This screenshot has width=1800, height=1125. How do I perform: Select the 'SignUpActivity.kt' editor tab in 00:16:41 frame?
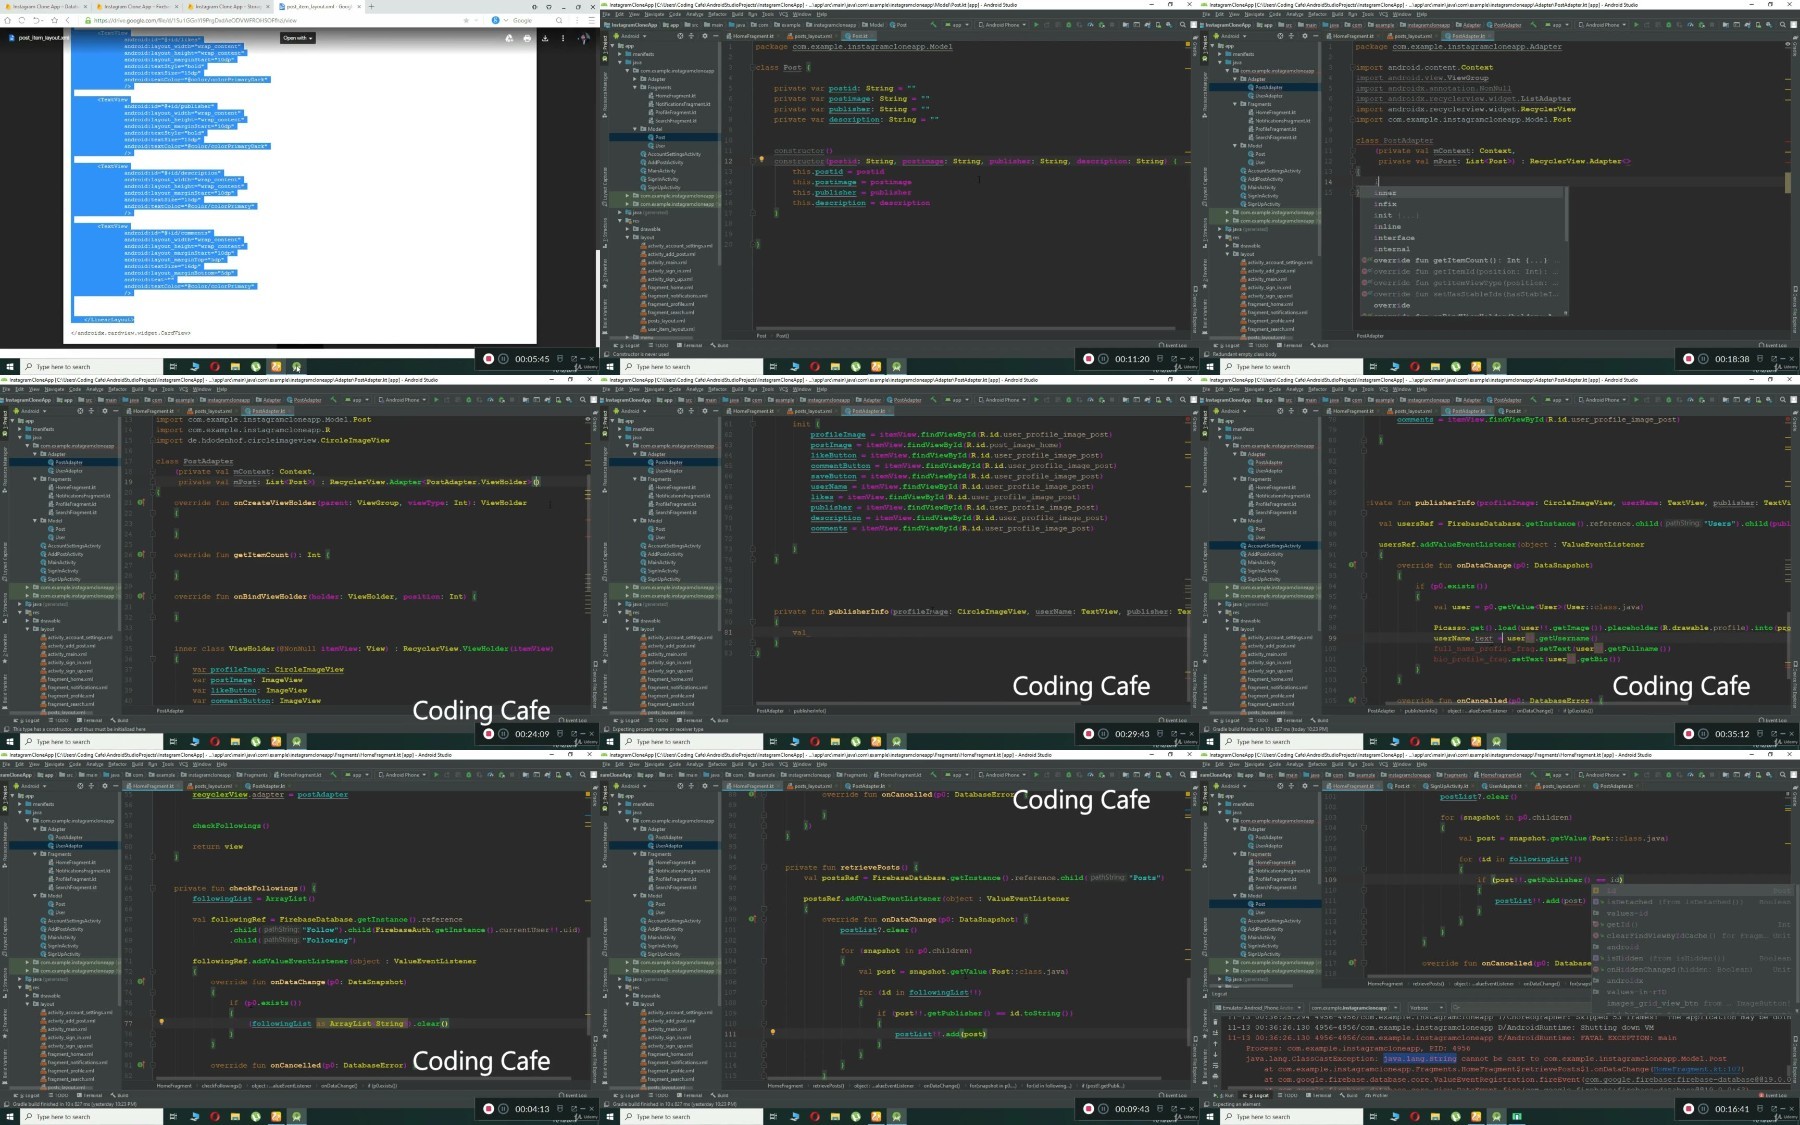tap(1449, 786)
